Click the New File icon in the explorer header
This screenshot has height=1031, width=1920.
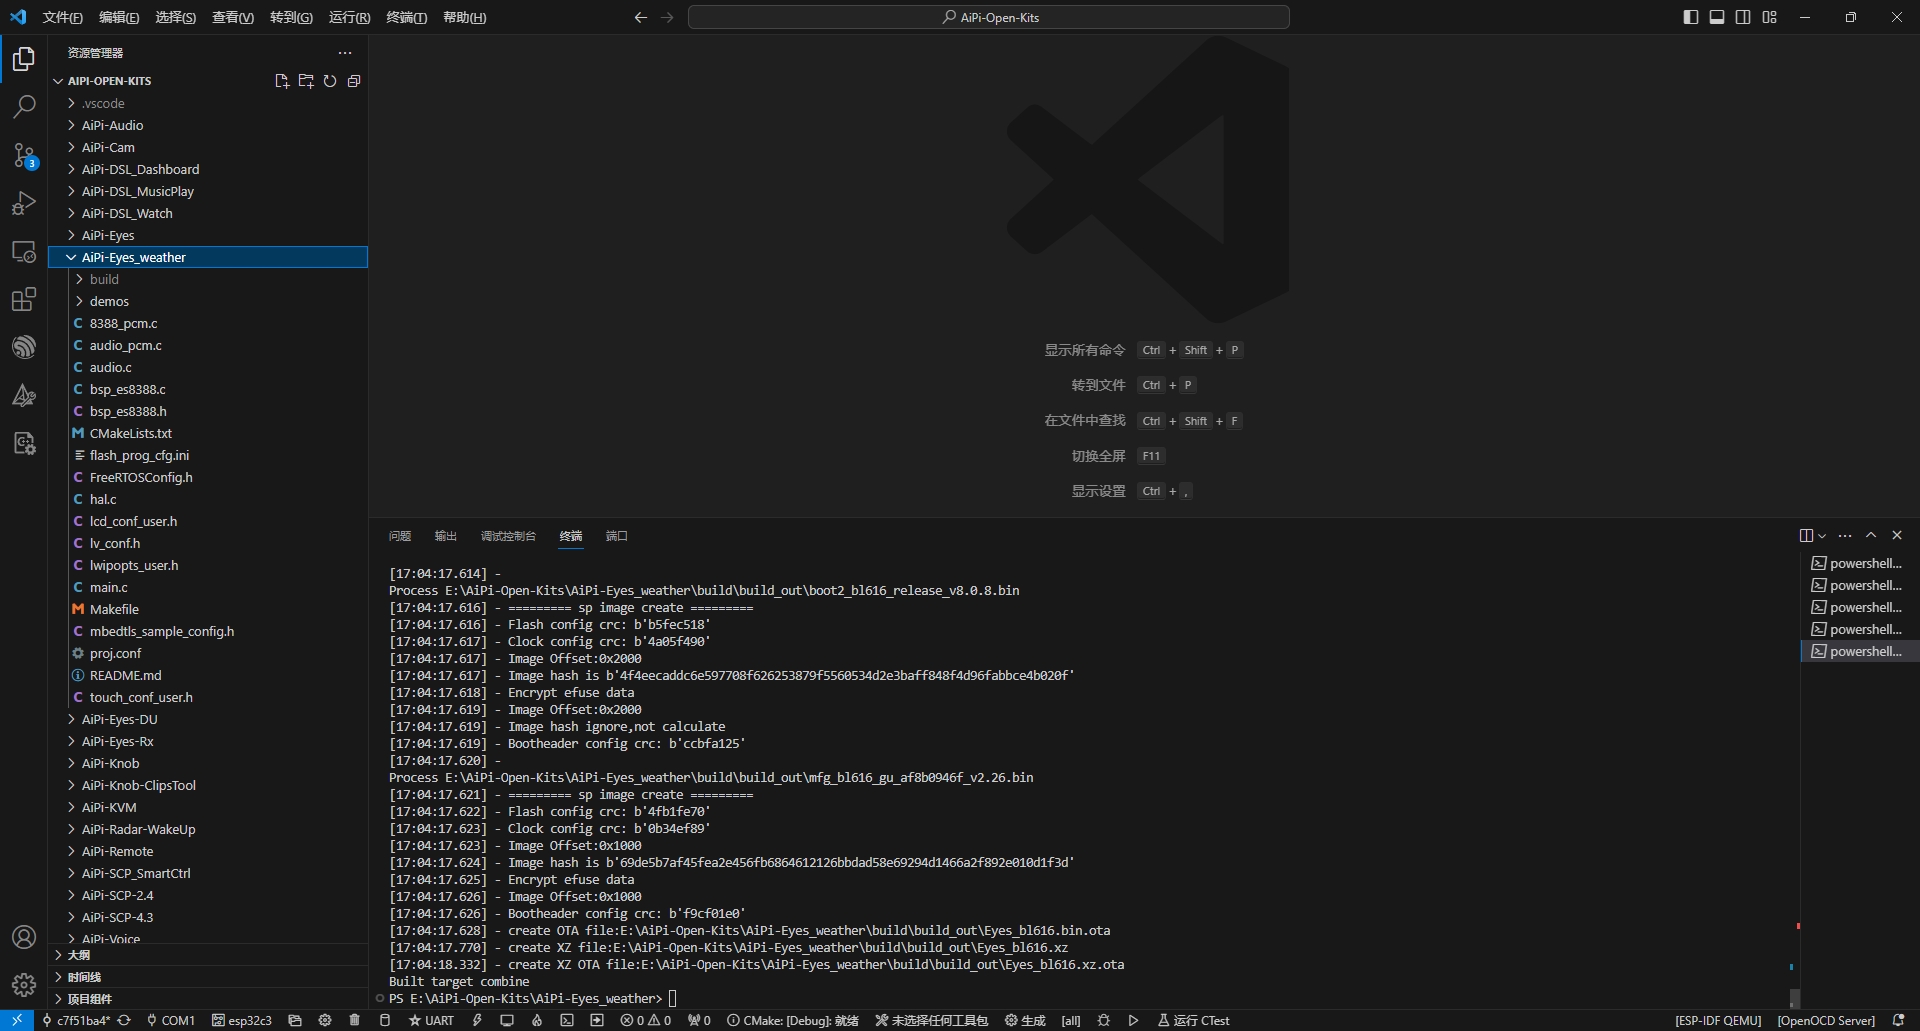tap(282, 81)
